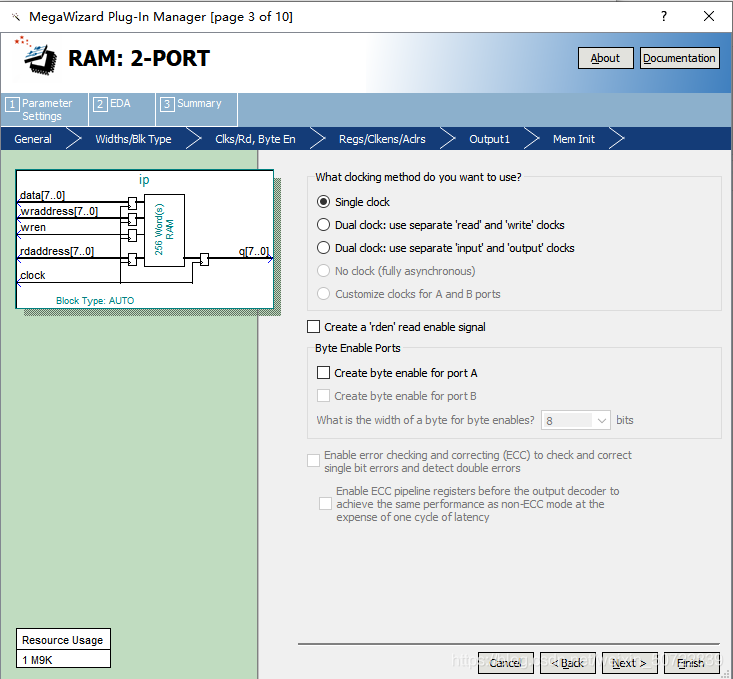The height and width of the screenshot is (679, 733).
Task: Click the q[7..0] output label
Action: (254, 252)
